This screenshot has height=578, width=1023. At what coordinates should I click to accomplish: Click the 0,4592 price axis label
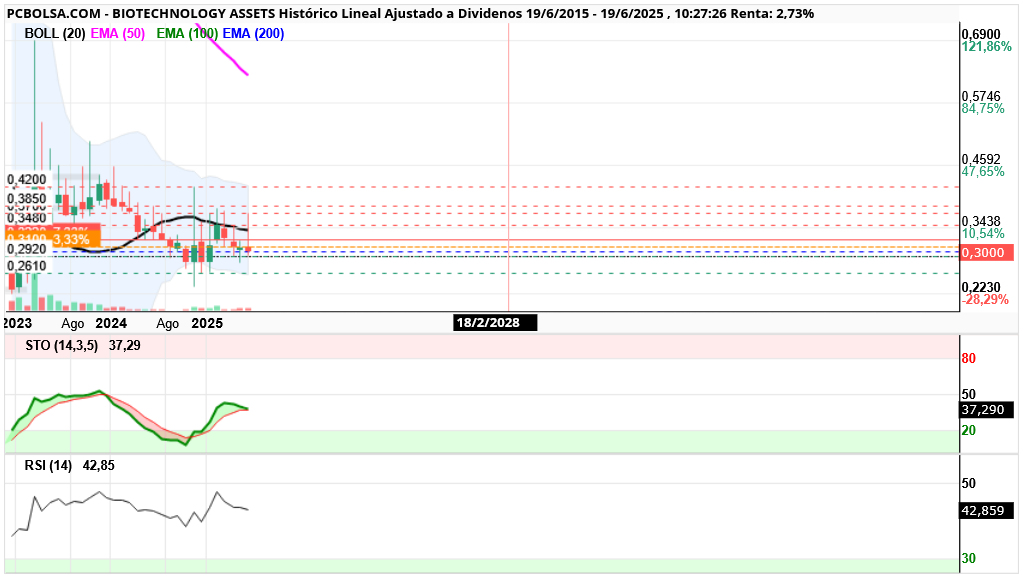981,159
